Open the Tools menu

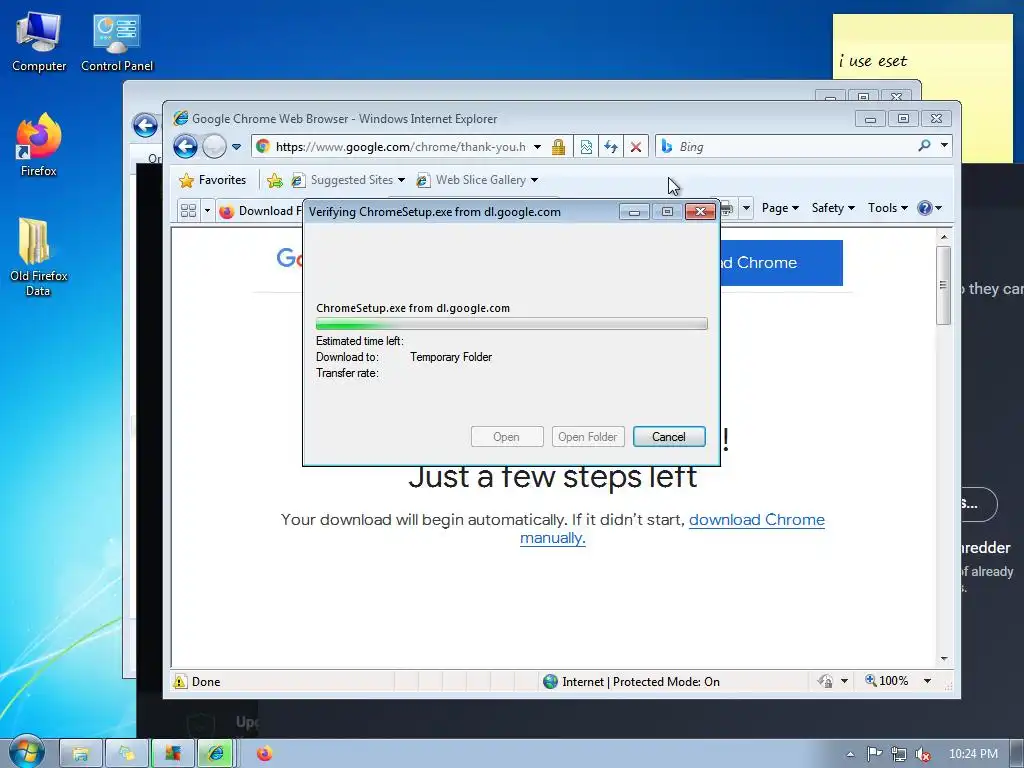point(888,208)
